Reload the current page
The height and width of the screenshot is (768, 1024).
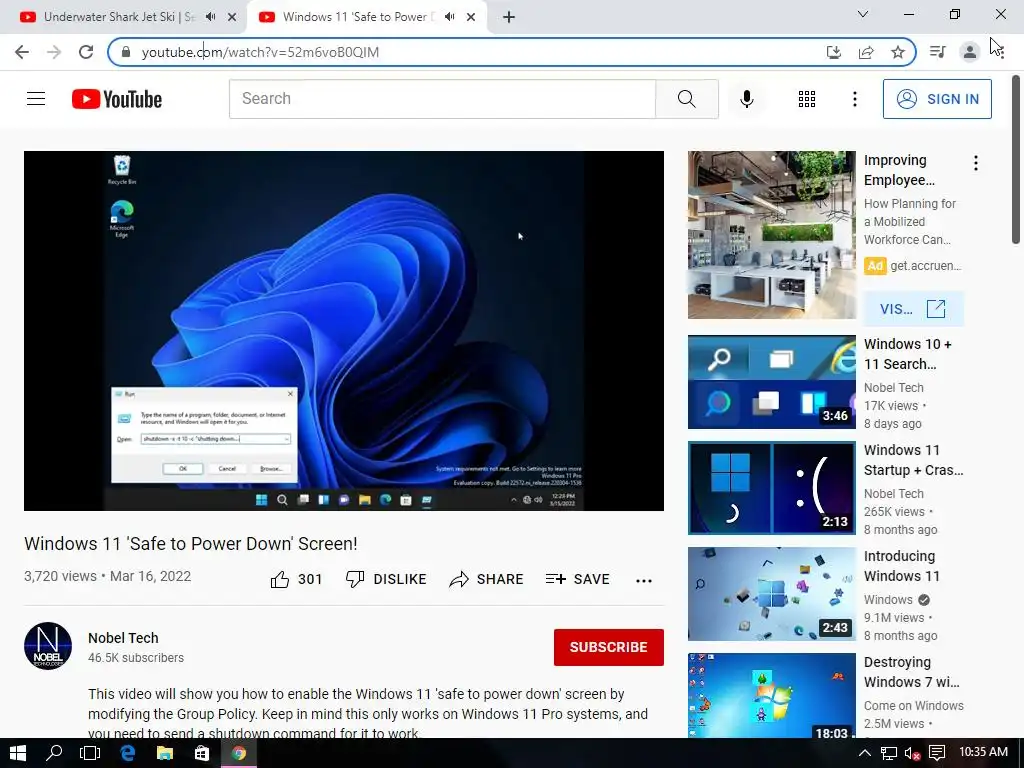86,52
